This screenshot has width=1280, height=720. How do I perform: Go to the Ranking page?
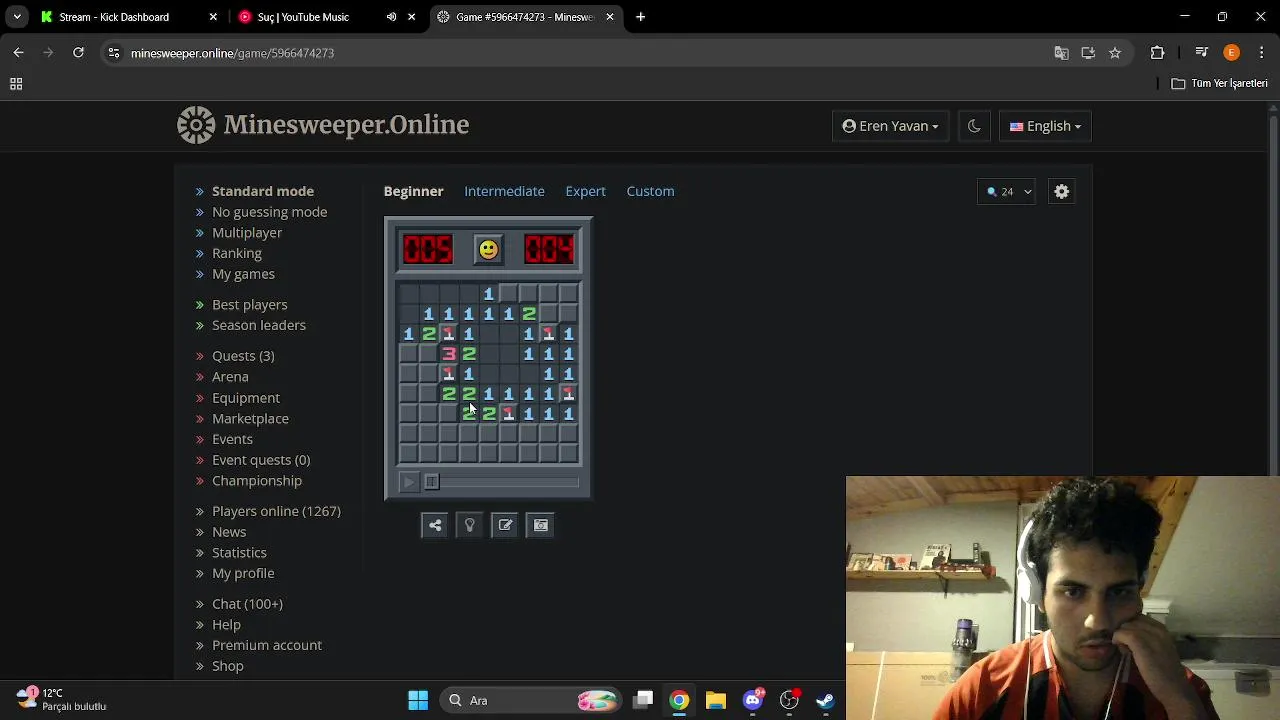(236, 253)
